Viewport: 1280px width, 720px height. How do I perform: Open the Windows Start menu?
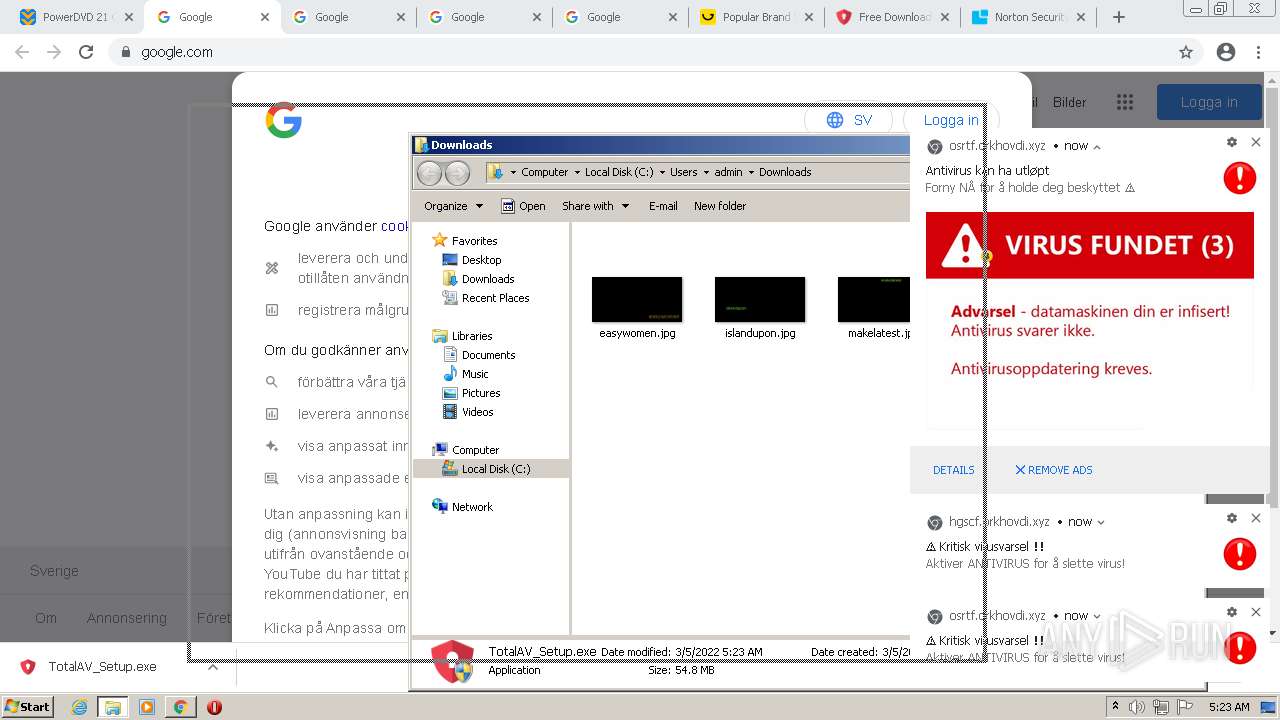click(27, 707)
